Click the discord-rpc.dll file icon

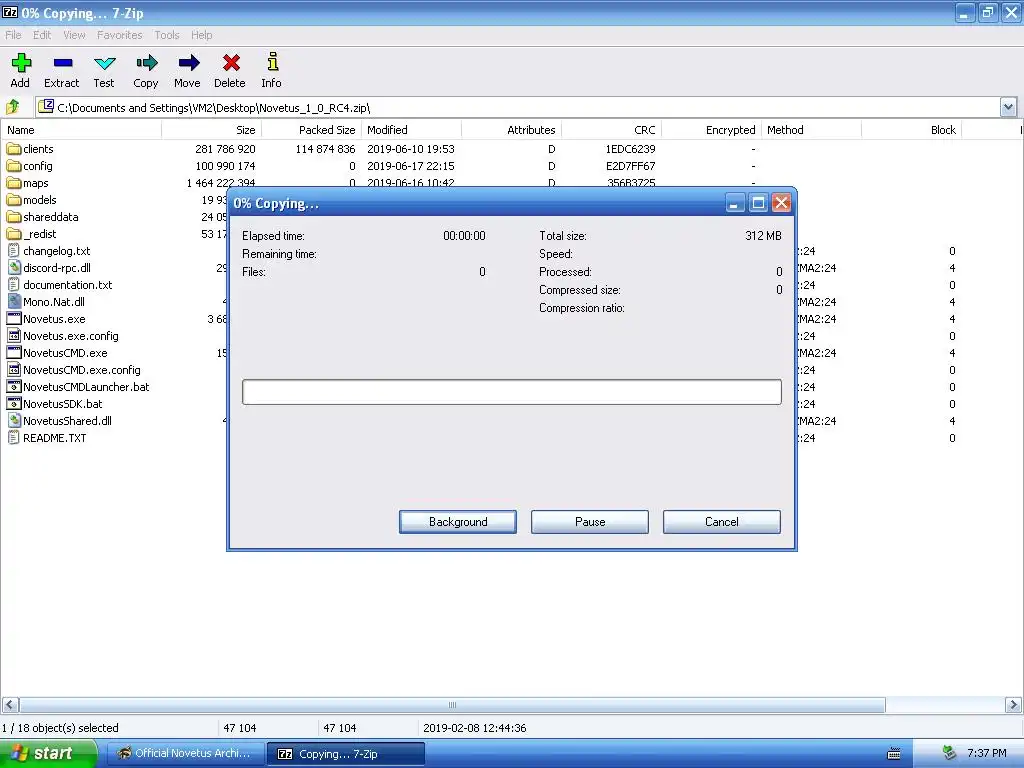tap(14, 268)
